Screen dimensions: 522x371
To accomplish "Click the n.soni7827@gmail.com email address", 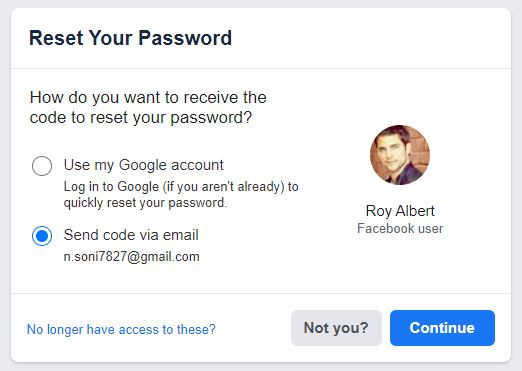I will coord(132,257).
